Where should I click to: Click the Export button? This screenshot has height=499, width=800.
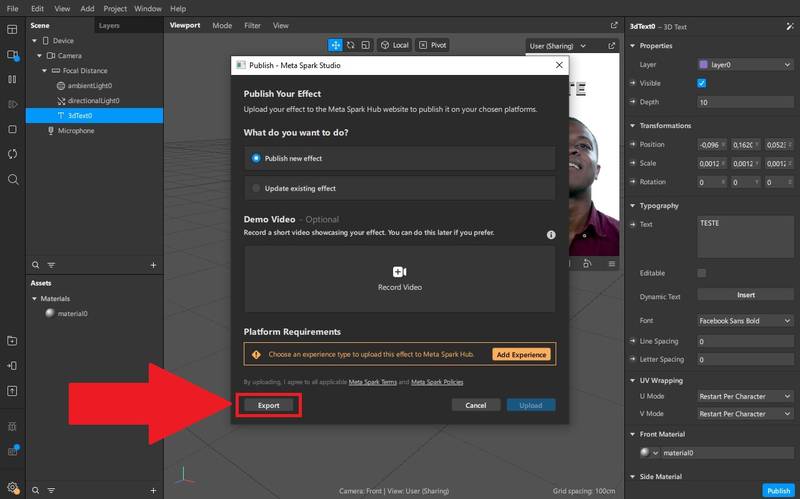pos(269,405)
